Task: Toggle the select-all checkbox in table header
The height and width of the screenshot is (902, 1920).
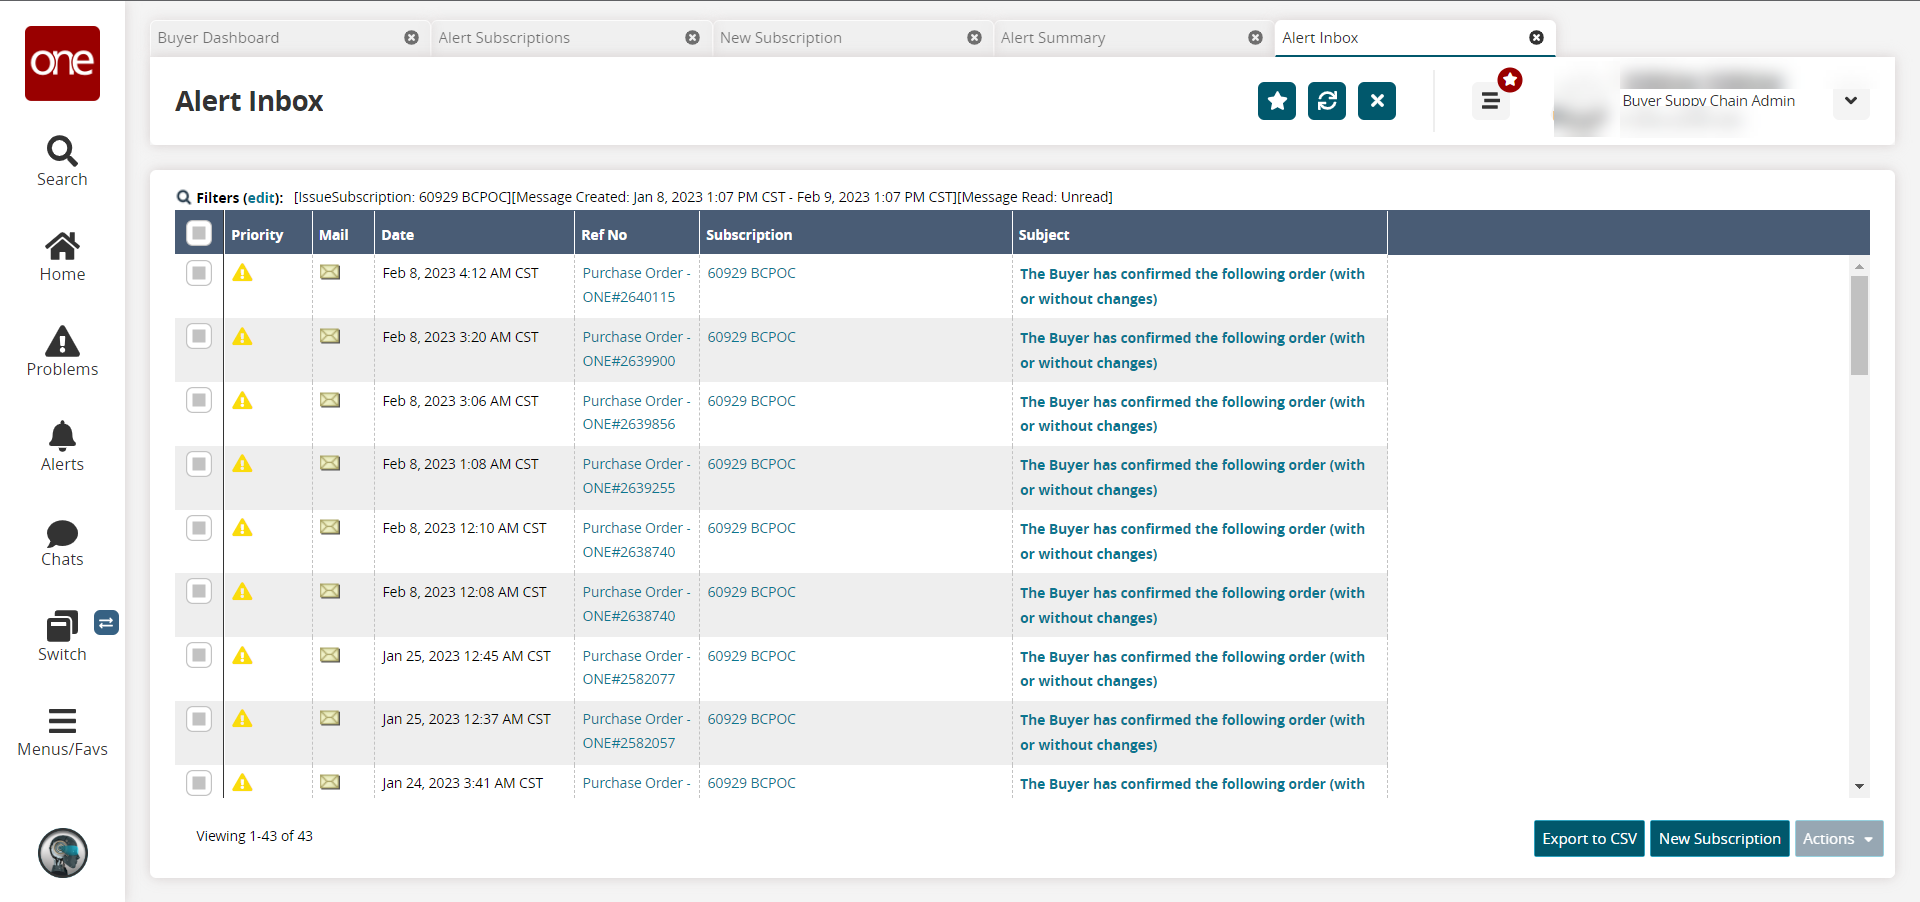Action: tap(199, 233)
